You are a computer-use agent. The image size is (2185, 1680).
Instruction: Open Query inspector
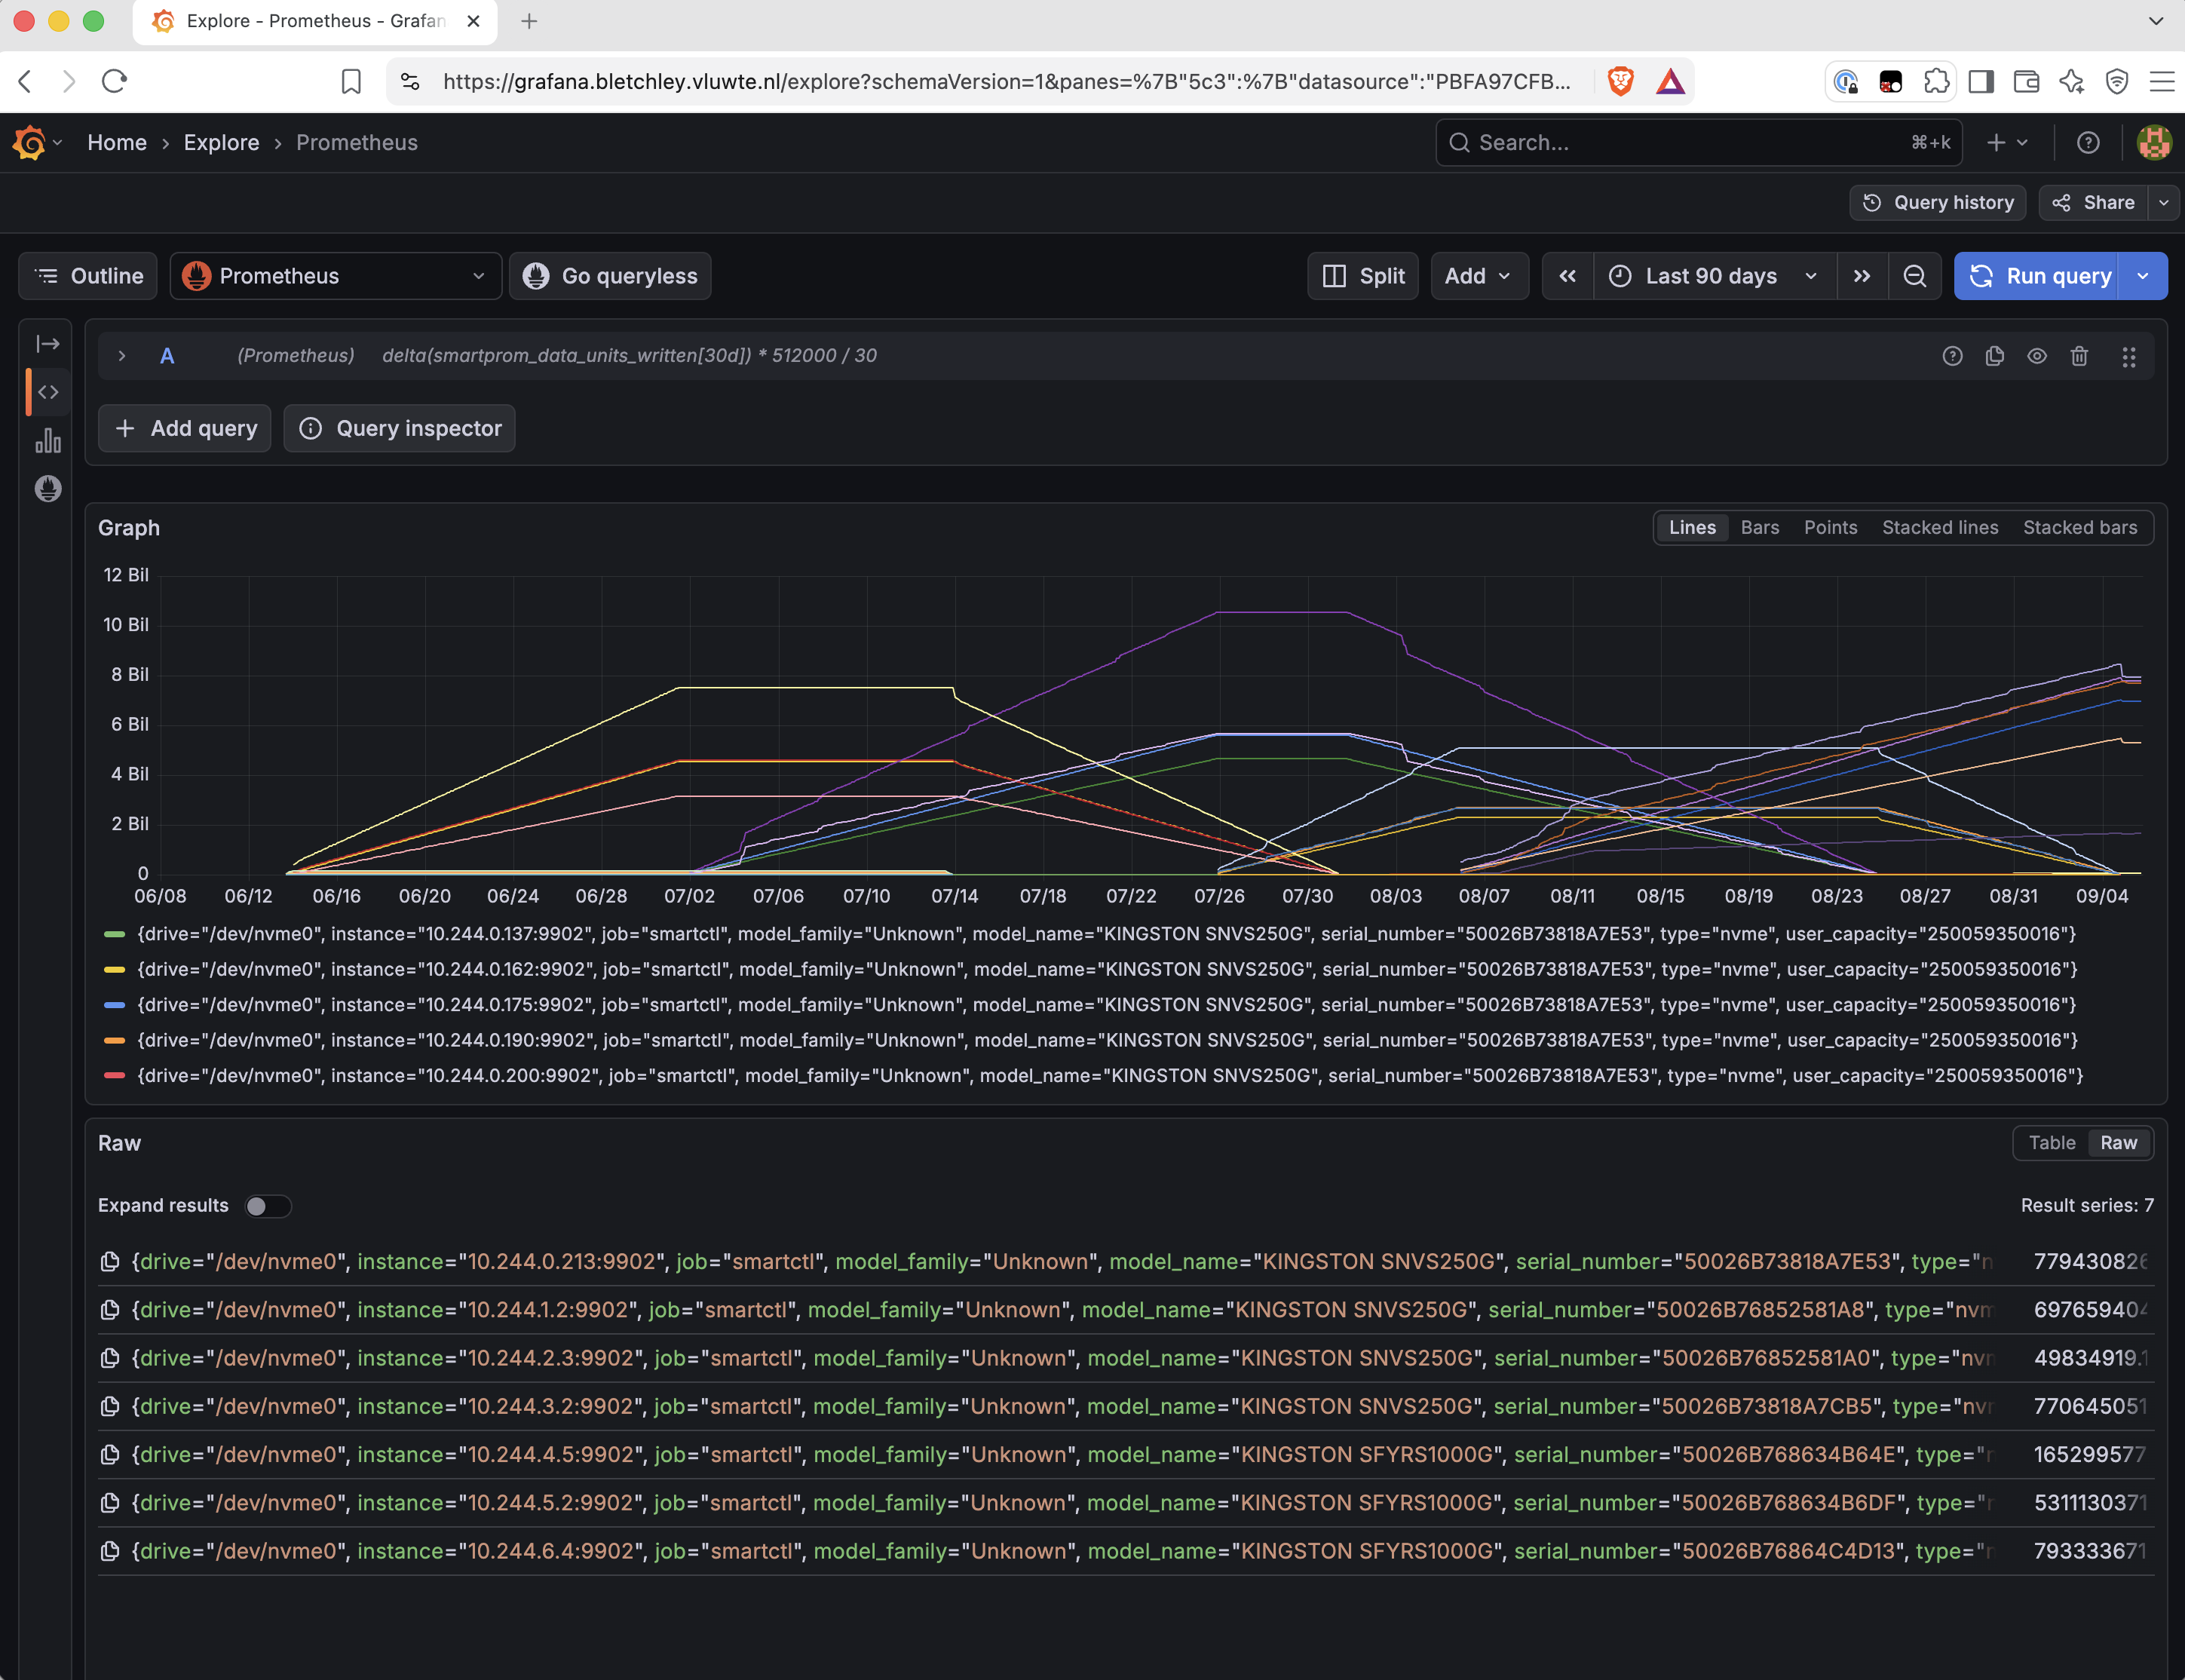point(400,428)
